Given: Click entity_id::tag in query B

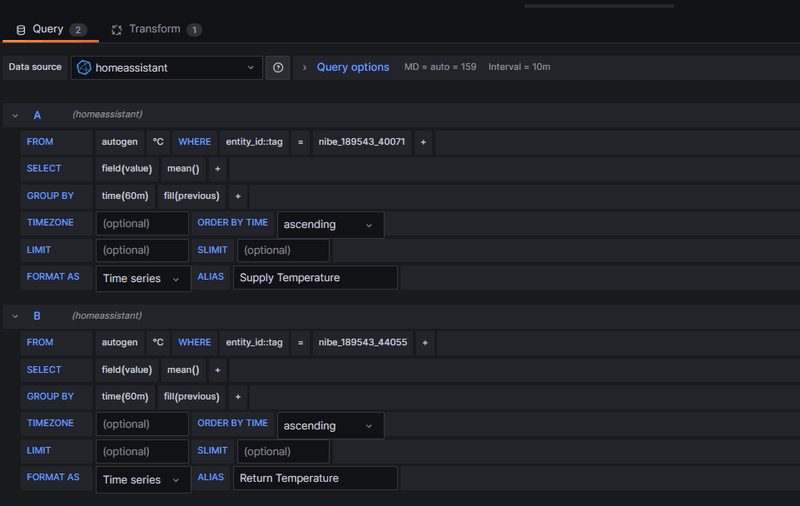Looking at the screenshot, I should (x=254, y=342).
